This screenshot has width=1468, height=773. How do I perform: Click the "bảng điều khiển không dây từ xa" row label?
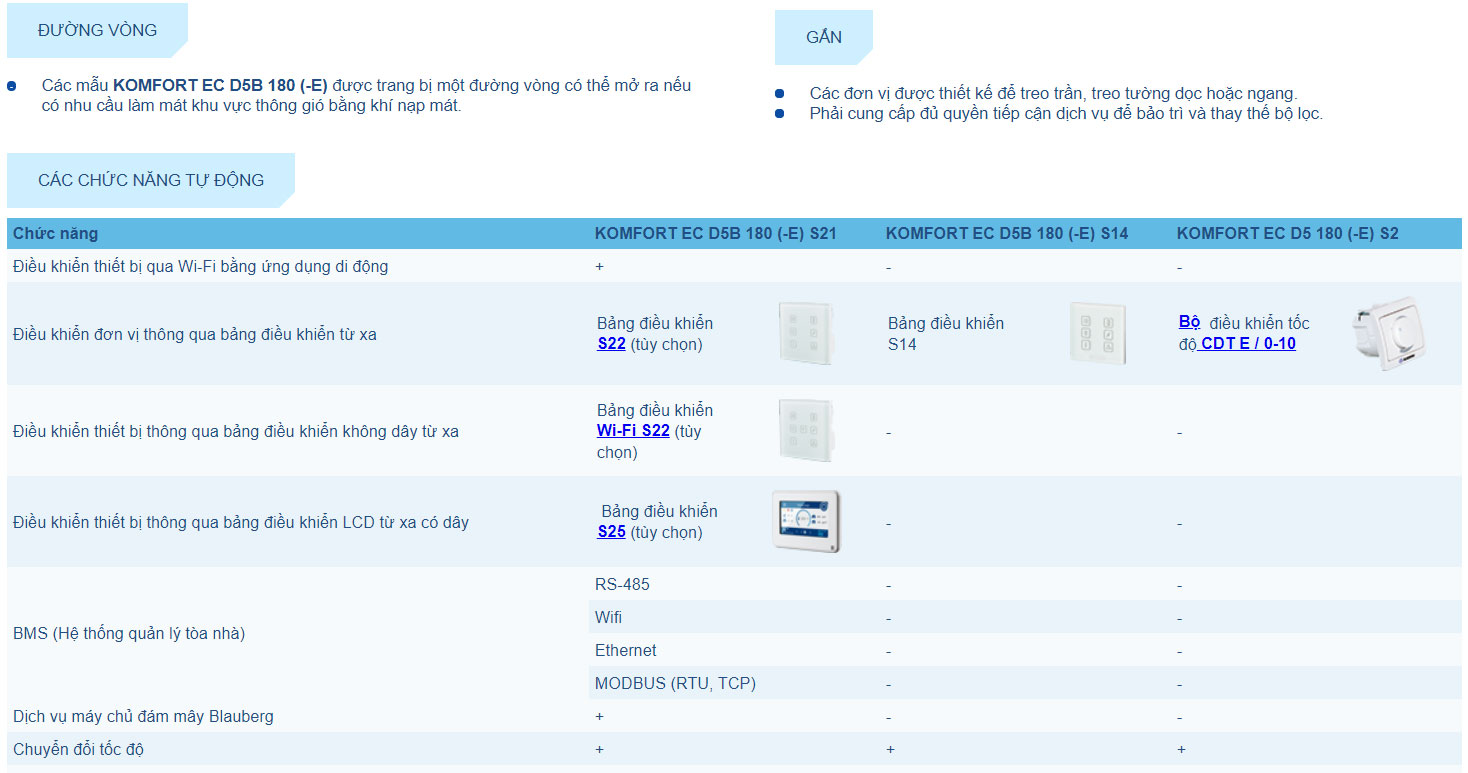[236, 431]
